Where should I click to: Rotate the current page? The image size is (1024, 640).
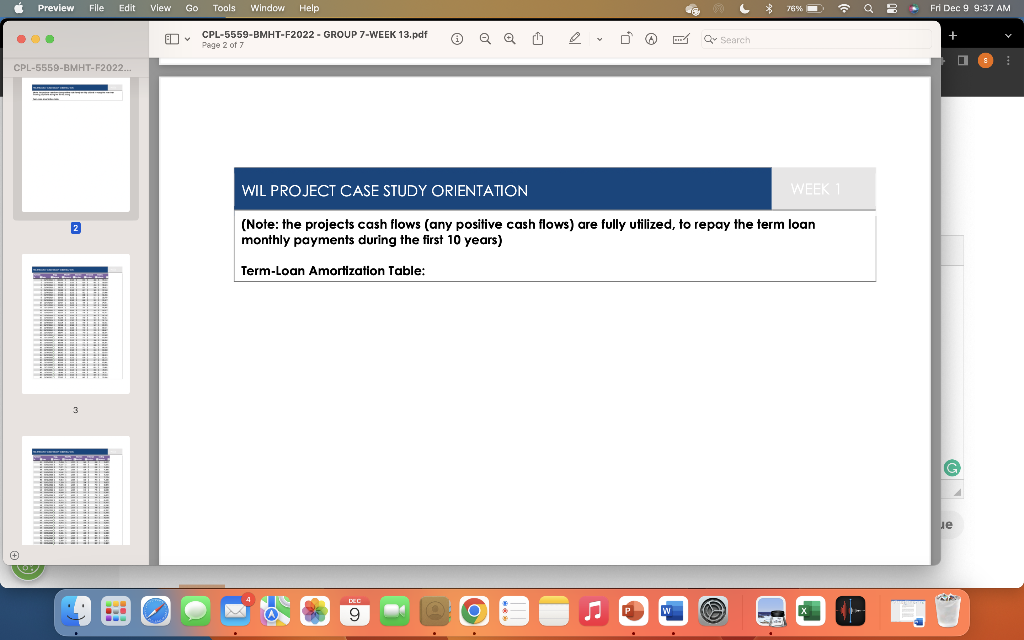pyautogui.click(x=627, y=39)
